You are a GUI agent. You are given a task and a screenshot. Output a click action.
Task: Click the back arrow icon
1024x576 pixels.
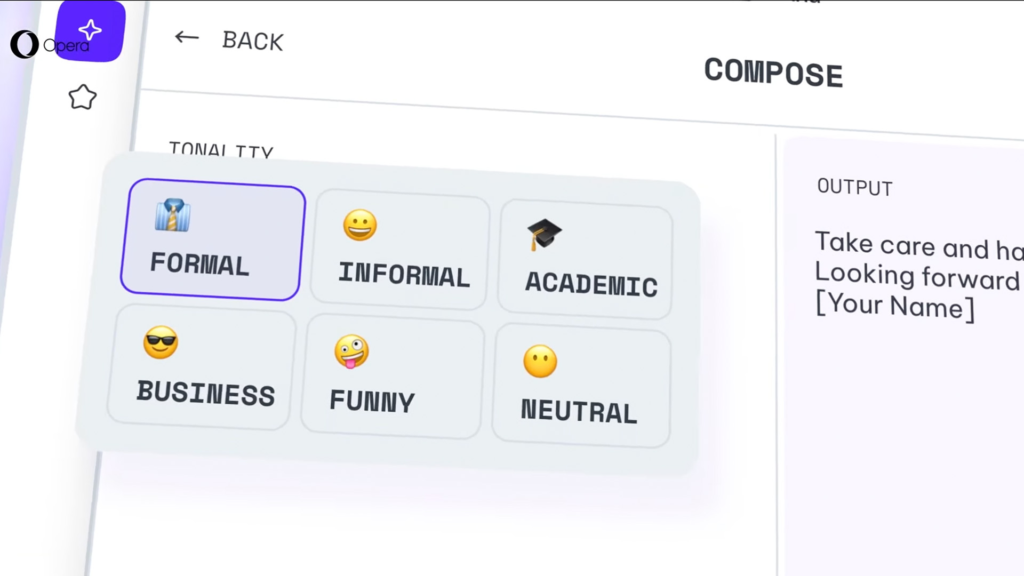187,37
